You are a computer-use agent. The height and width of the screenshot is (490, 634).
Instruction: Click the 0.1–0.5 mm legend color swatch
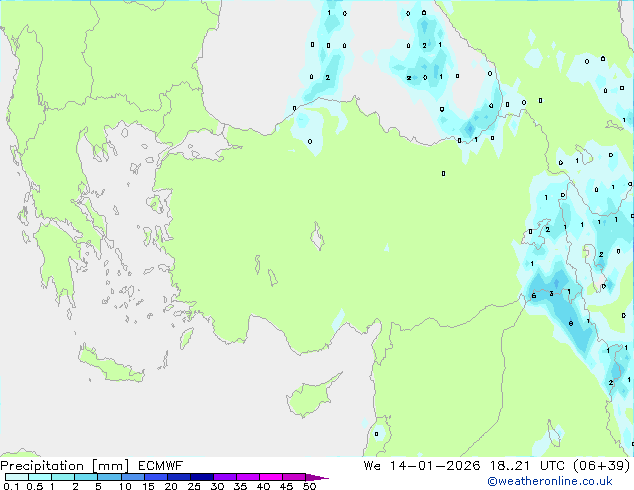pos(17,477)
